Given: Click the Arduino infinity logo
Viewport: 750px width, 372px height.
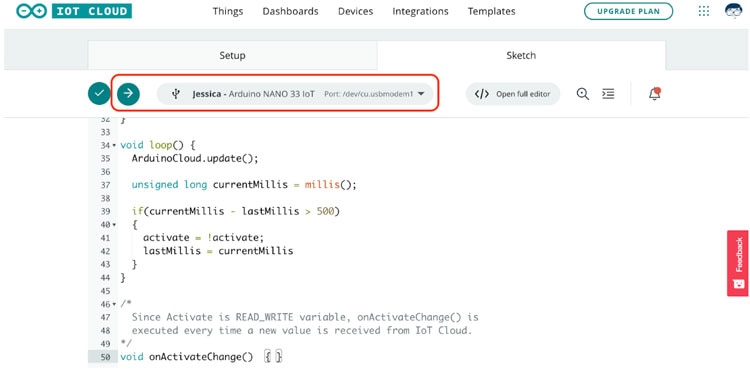Looking at the screenshot, I should (32, 11).
